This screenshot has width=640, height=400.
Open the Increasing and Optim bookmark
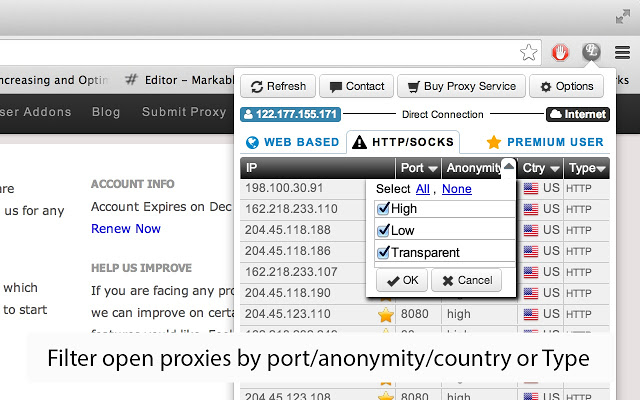pos(54,80)
